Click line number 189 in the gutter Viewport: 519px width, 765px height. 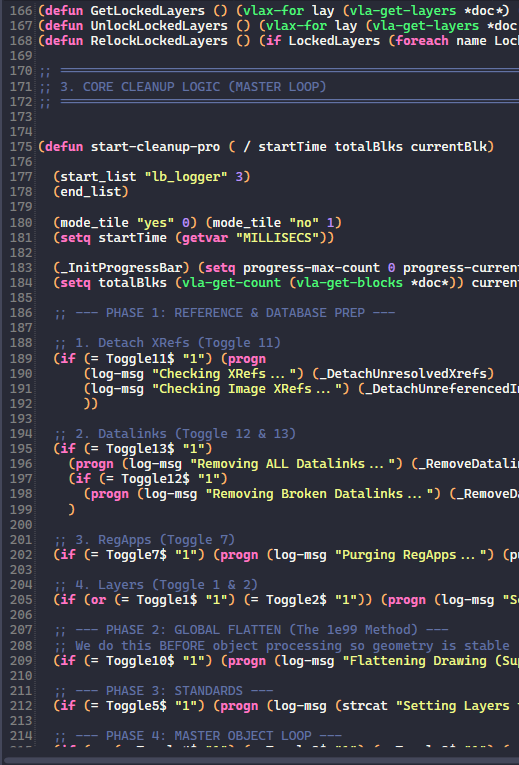[21, 359]
